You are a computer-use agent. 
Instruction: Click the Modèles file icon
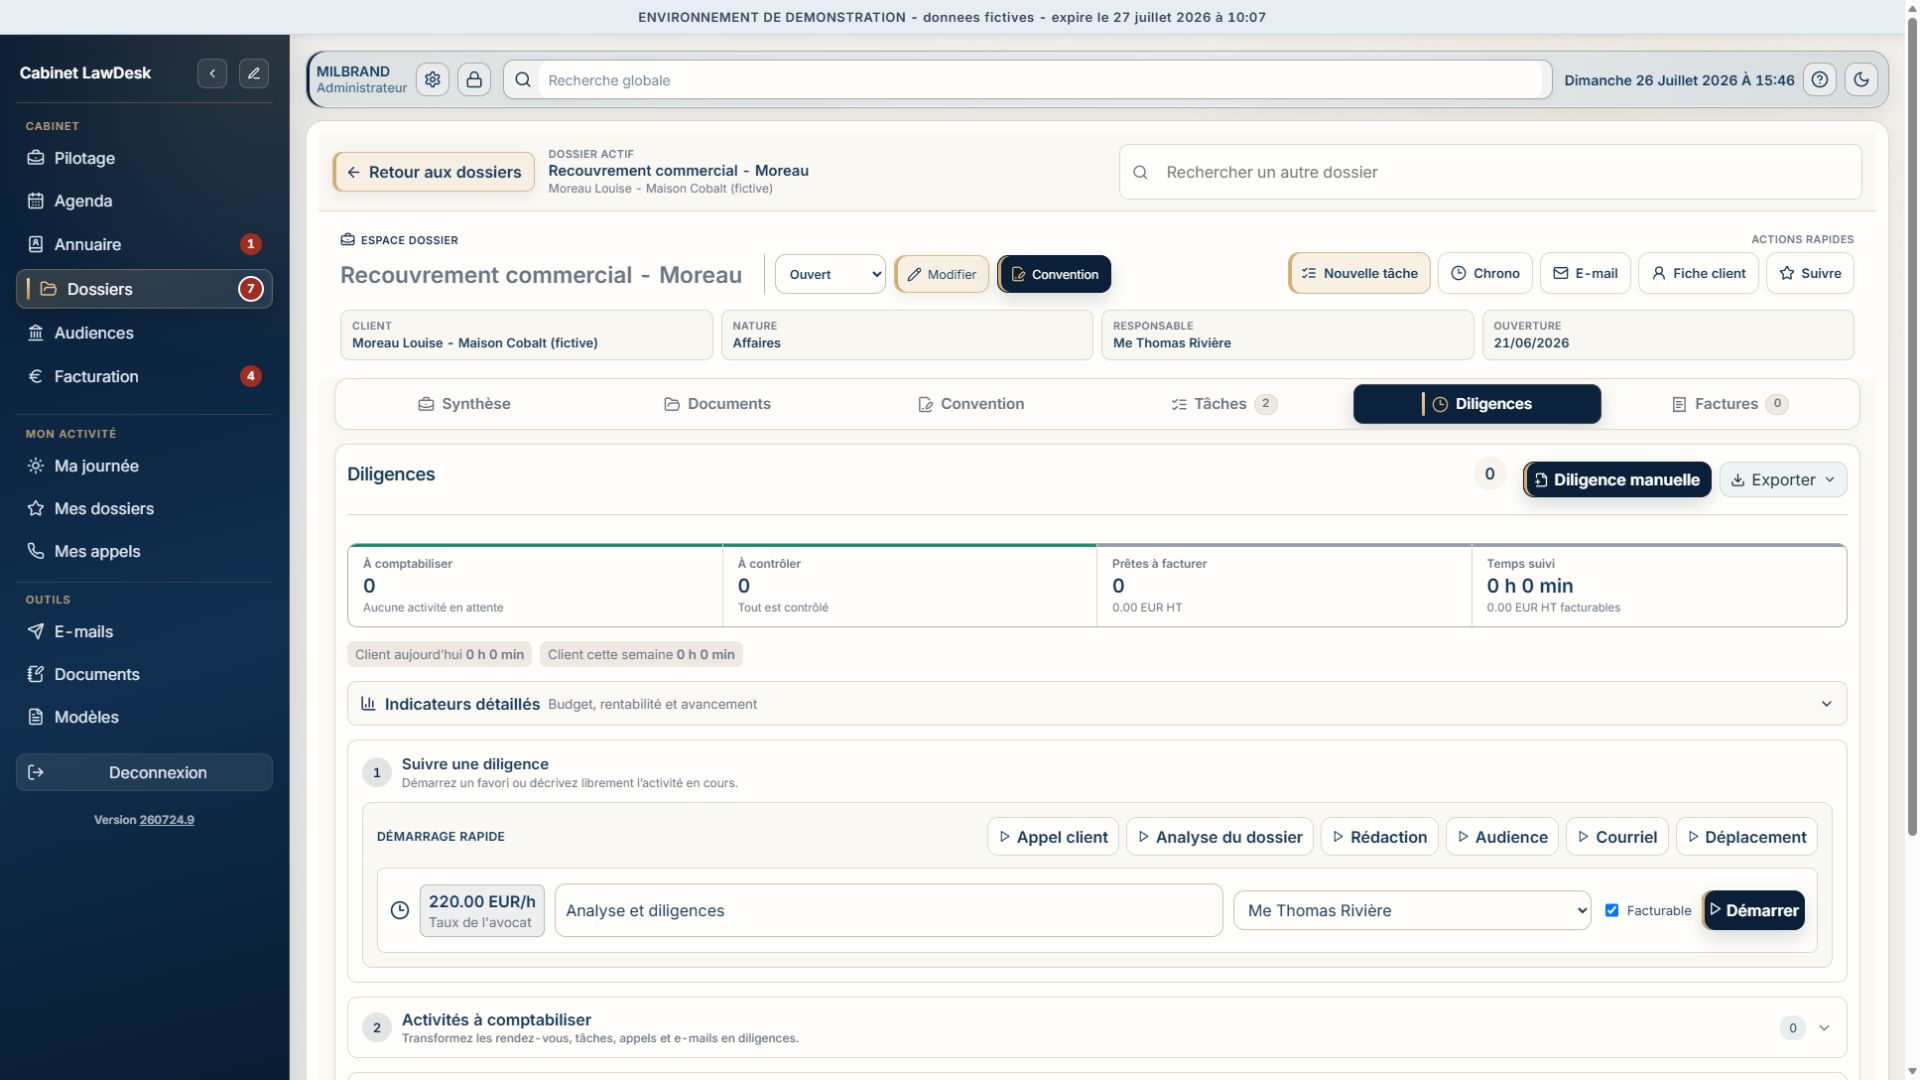click(36, 717)
